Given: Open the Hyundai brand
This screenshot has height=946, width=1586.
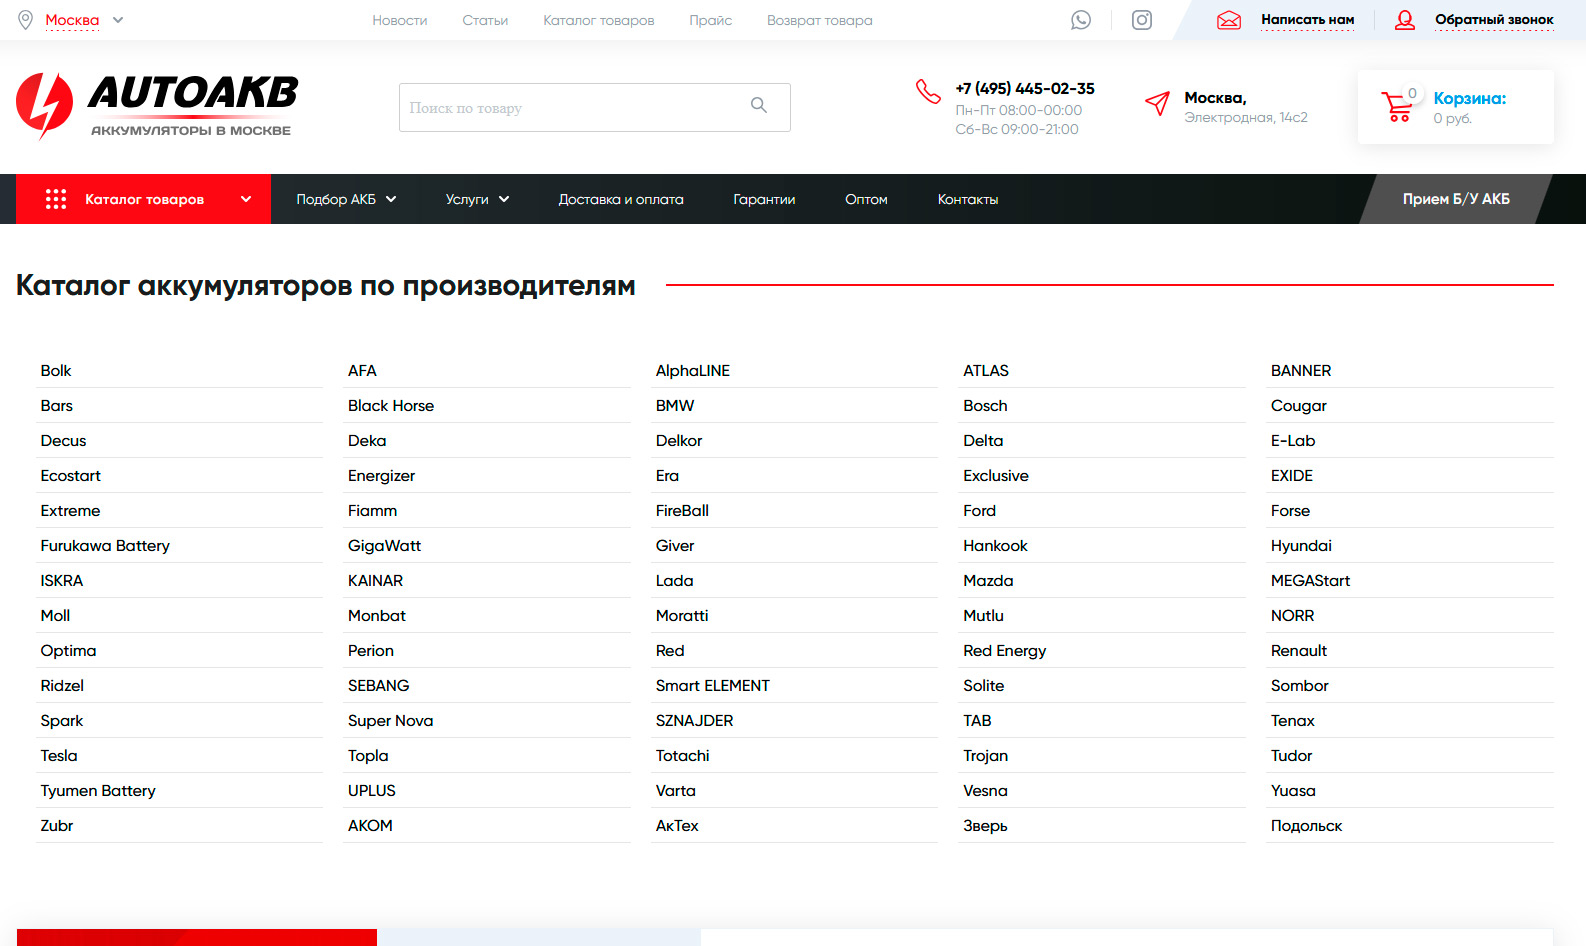Looking at the screenshot, I should [1301, 545].
